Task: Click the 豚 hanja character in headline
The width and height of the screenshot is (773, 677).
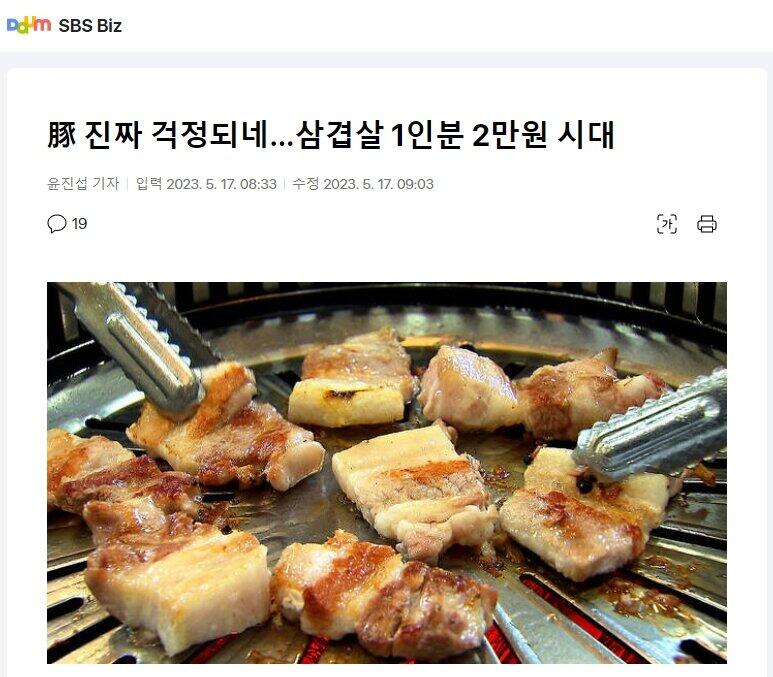Action: click(62, 135)
